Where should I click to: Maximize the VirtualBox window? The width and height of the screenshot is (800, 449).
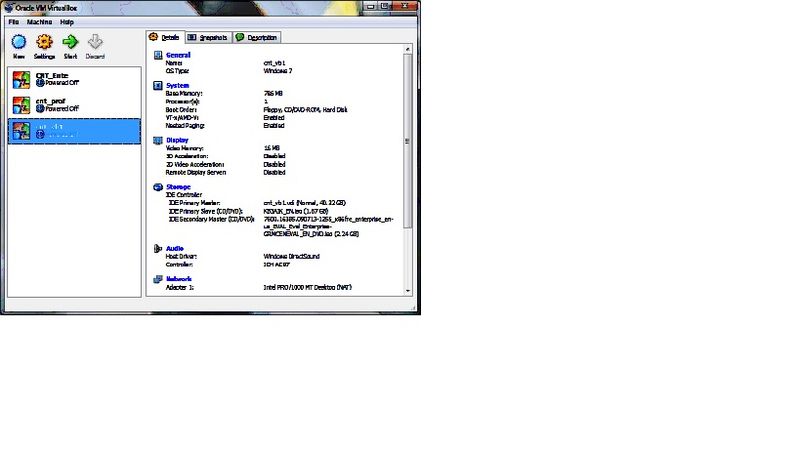(385, 6)
